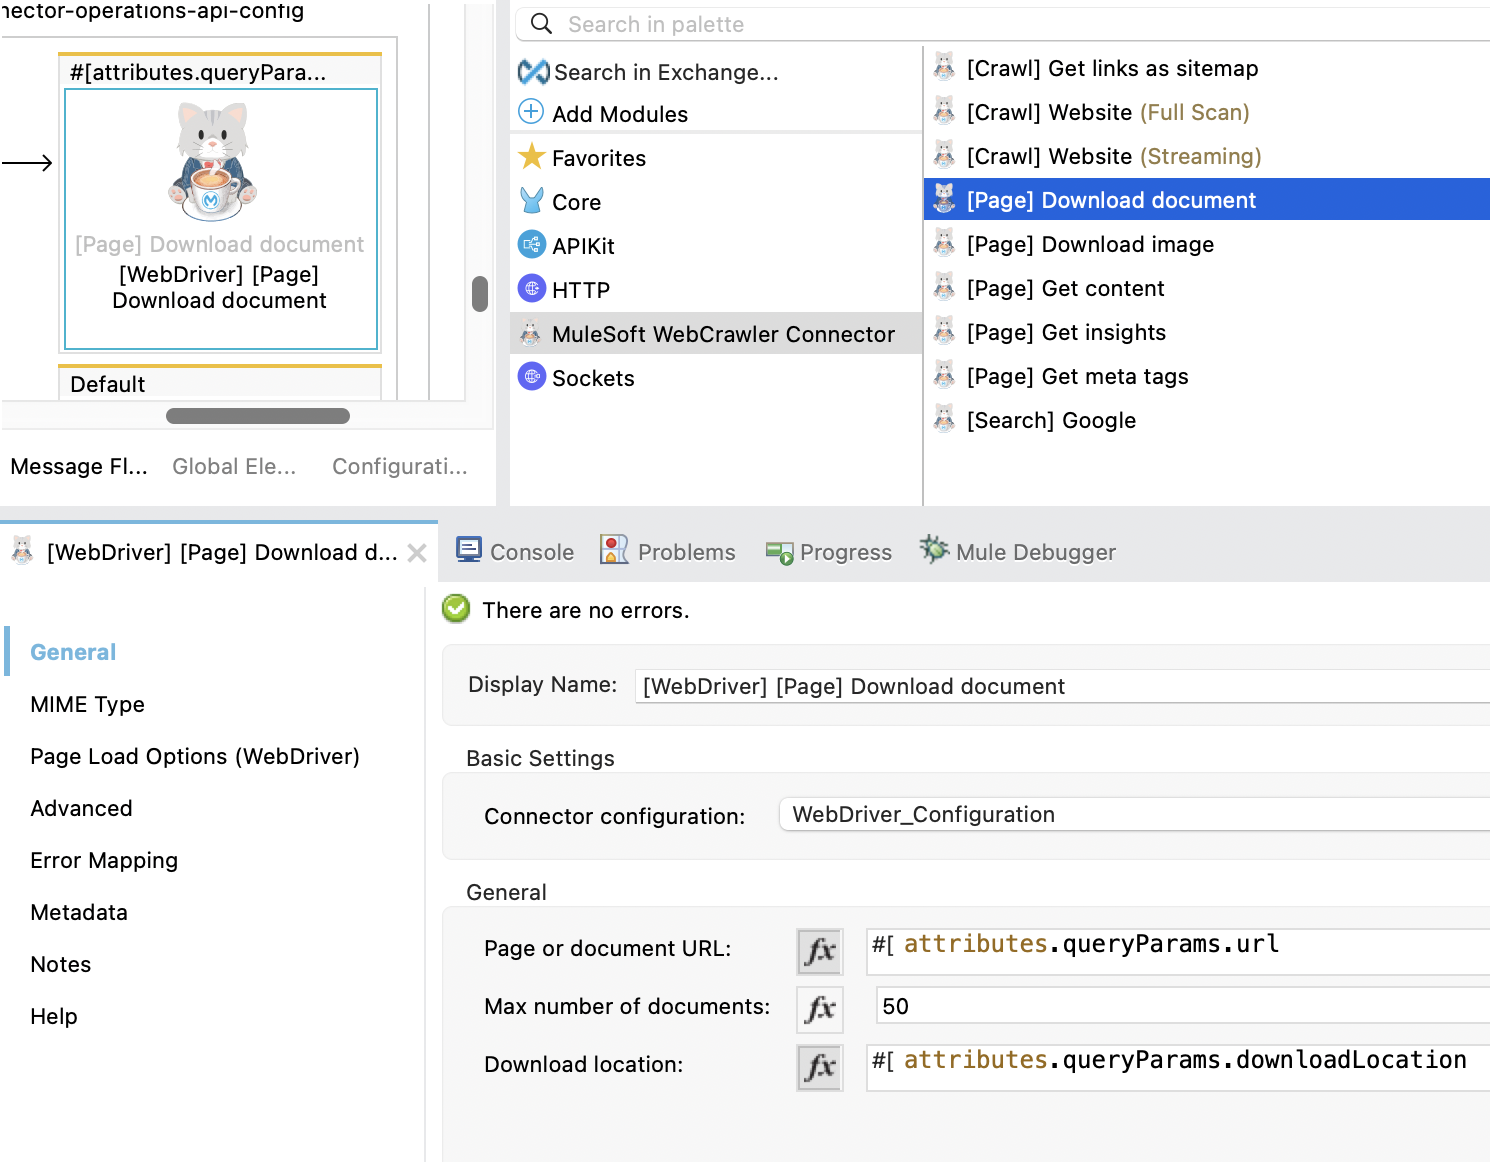Image resolution: width=1490 pixels, height=1162 pixels.
Task: Select the MIME Type properties section
Action: click(x=87, y=704)
